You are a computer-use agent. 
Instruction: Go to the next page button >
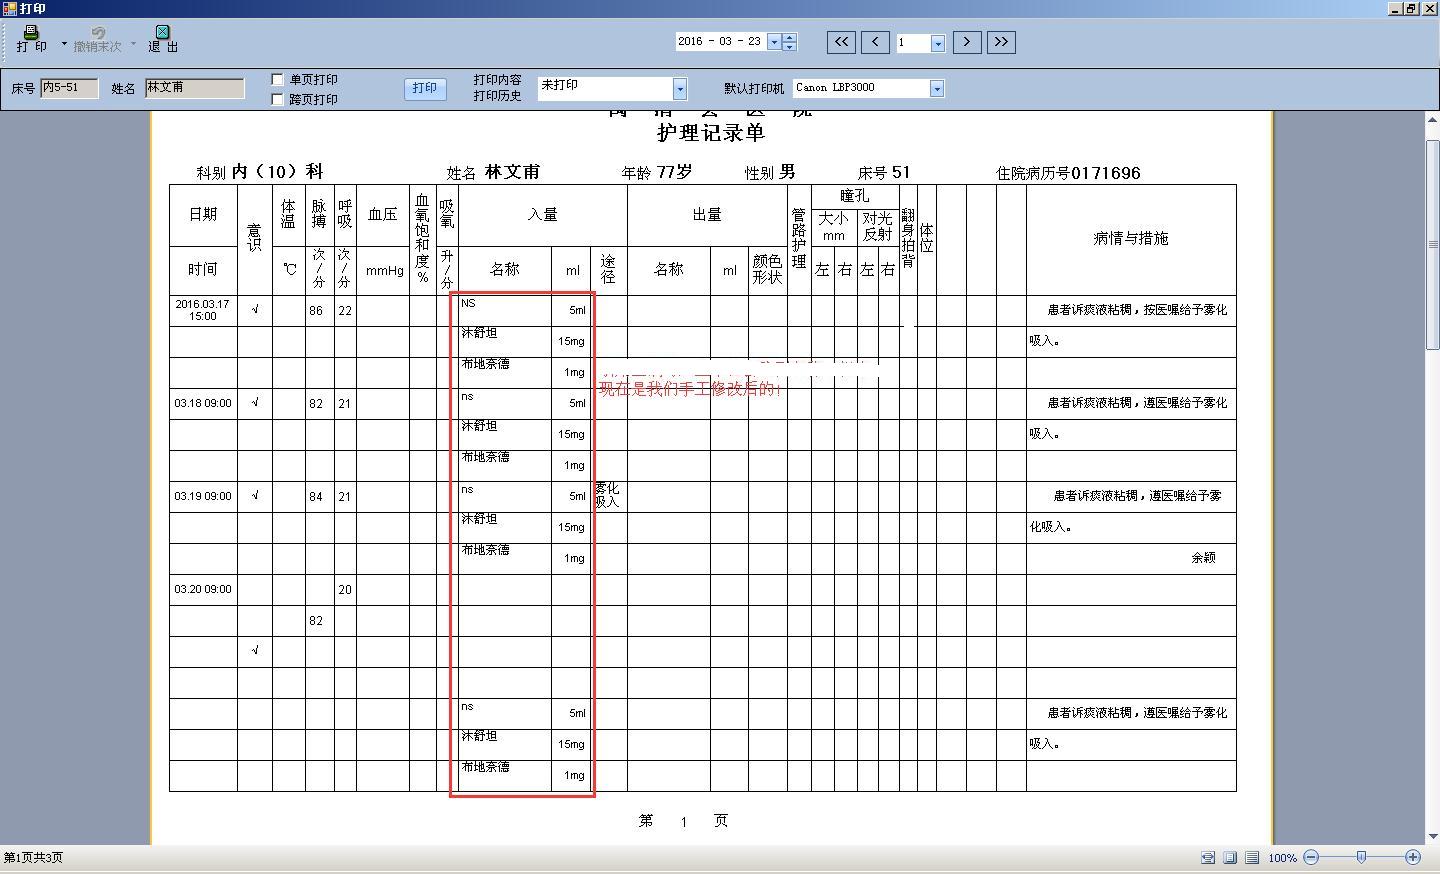pyautogui.click(x=966, y=42)
